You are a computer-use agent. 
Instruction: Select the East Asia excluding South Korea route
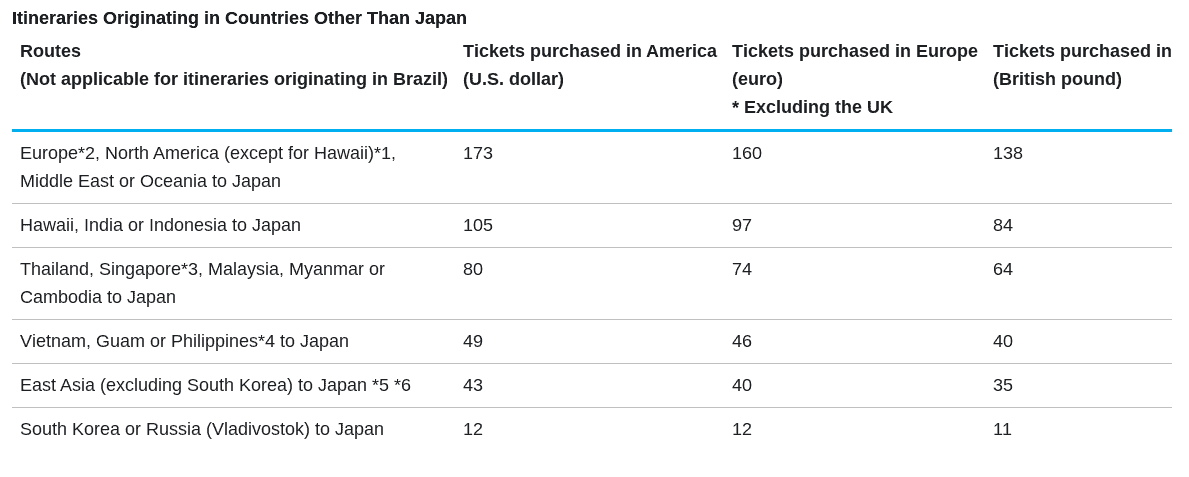click(215, 385)
